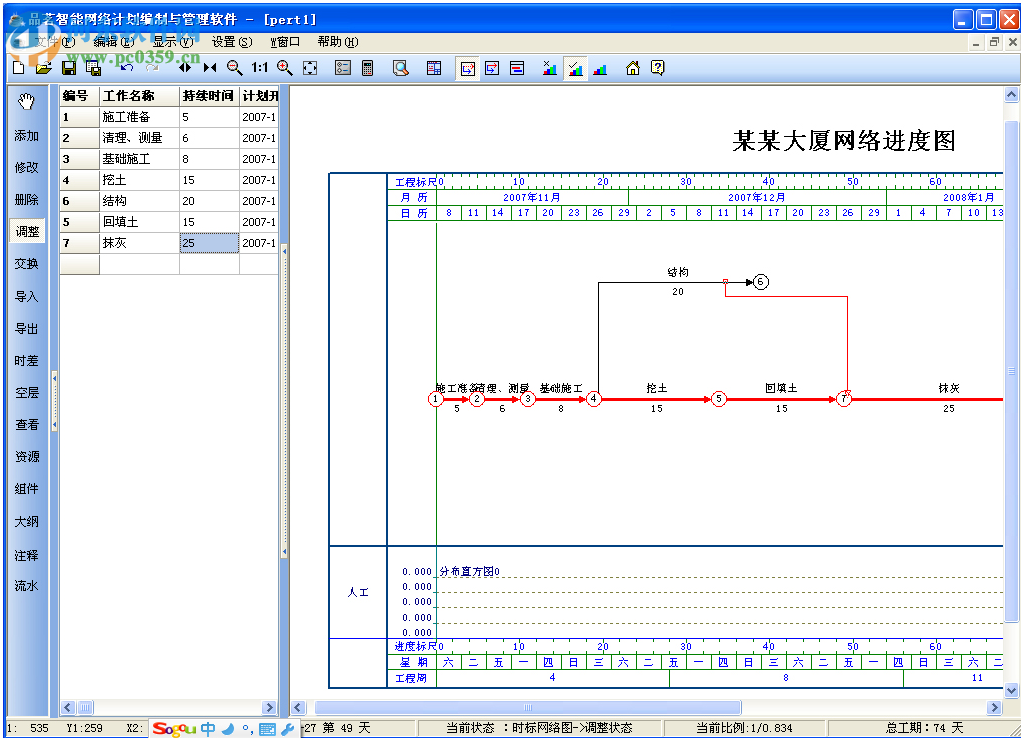Select table row 基础施工

coord(169,158)
